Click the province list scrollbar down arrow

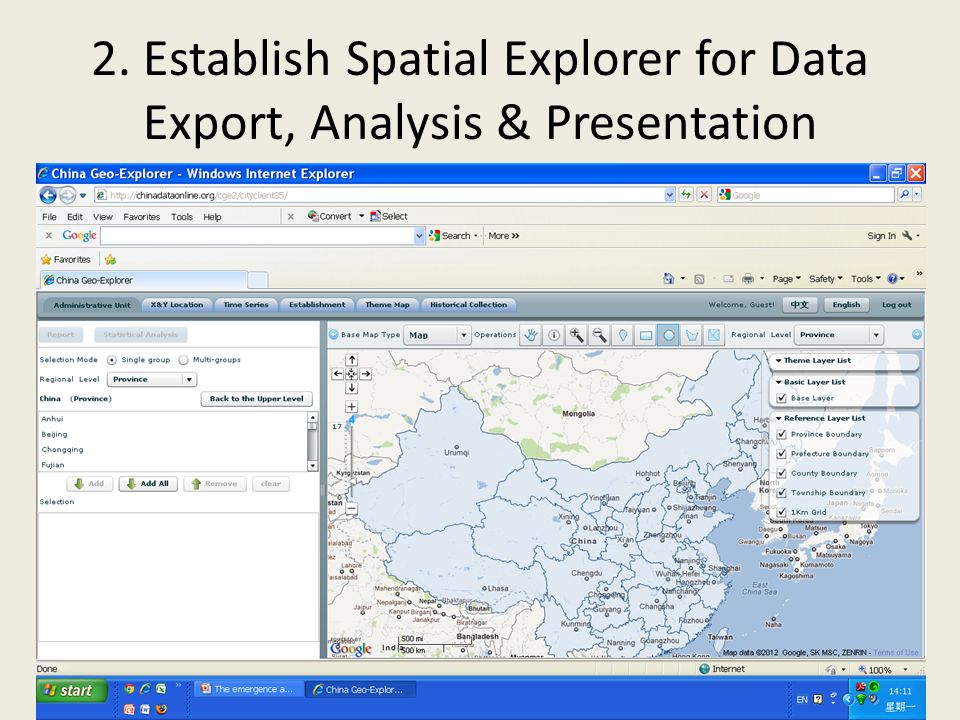(x=312, y=465)
